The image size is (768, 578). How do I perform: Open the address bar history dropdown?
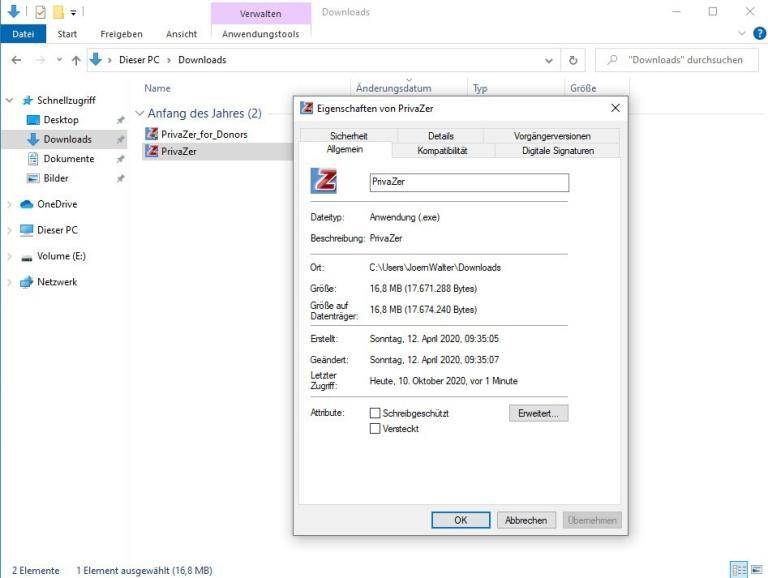(x=550, y=60)
